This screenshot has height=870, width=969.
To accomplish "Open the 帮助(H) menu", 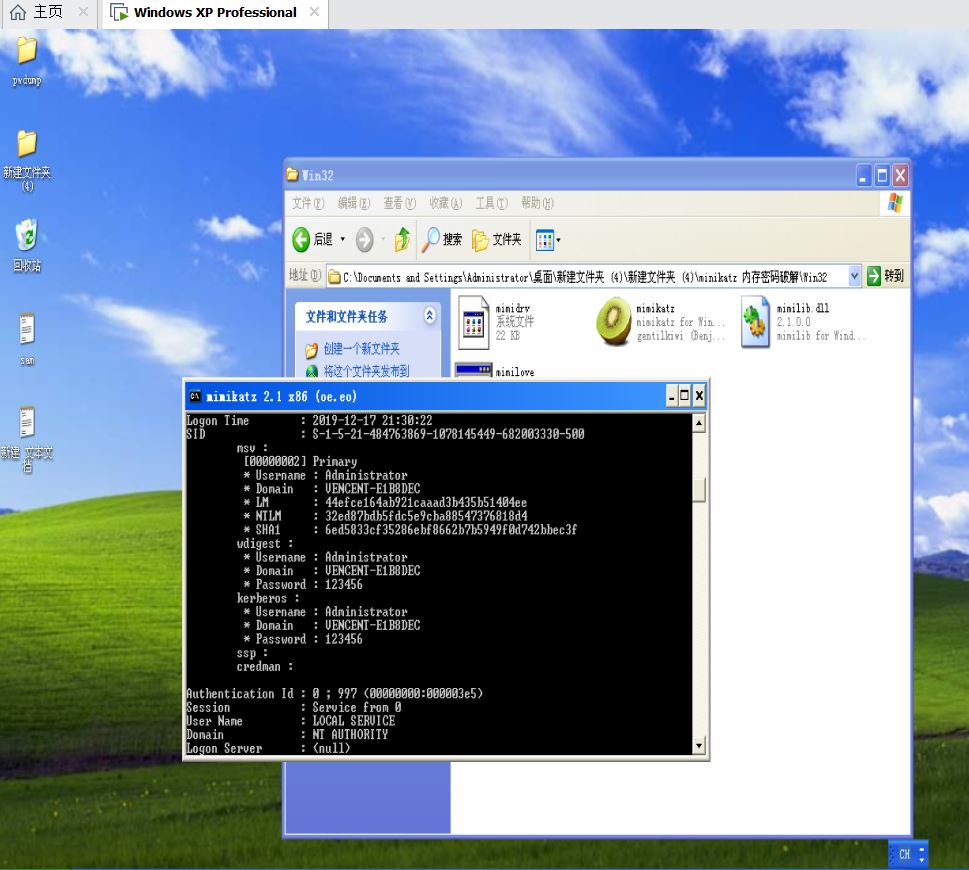I will [537, 203].
